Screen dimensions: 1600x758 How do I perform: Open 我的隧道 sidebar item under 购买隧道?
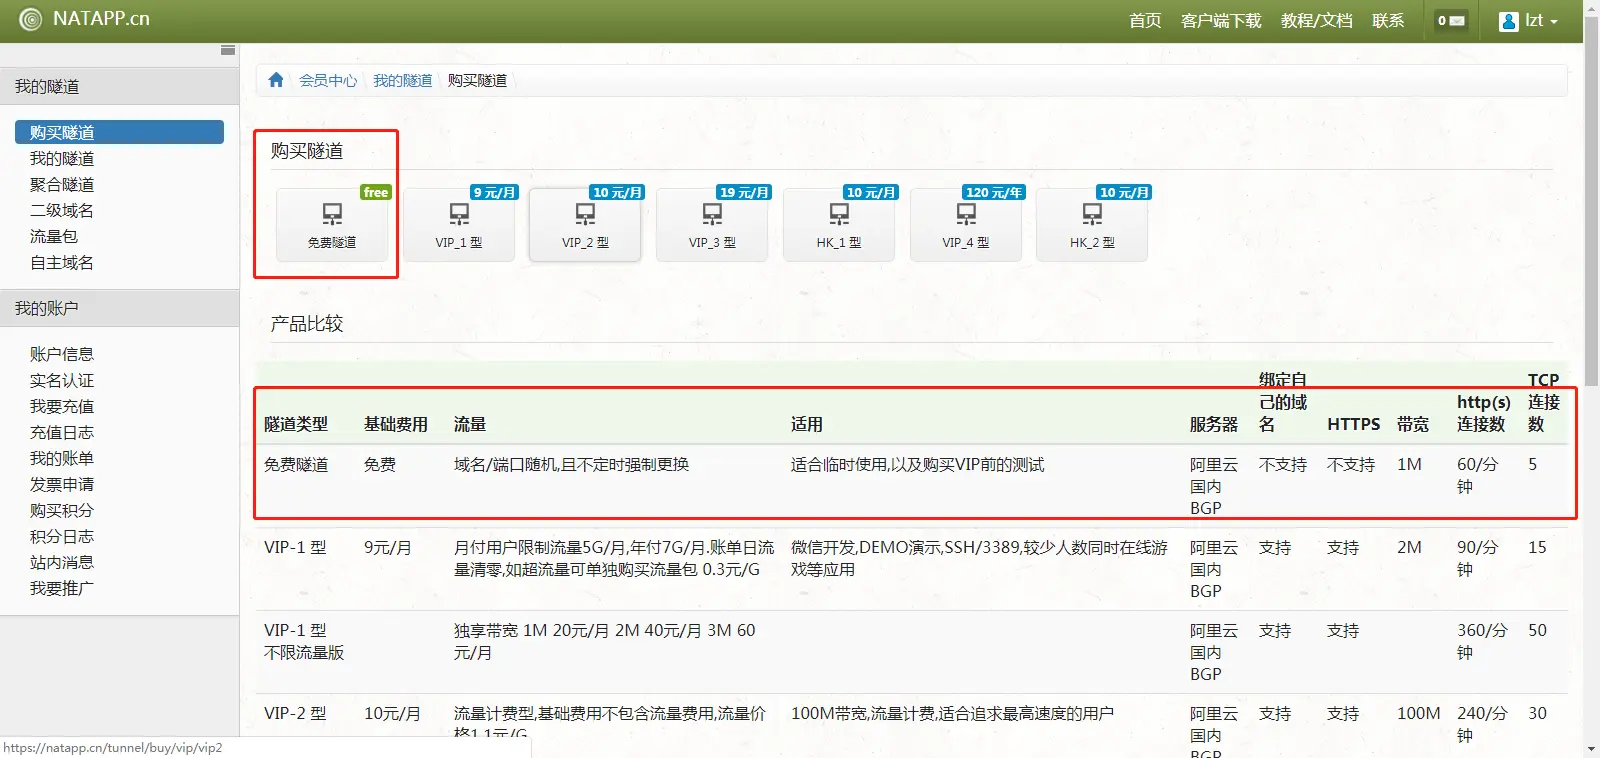(62, 158)
